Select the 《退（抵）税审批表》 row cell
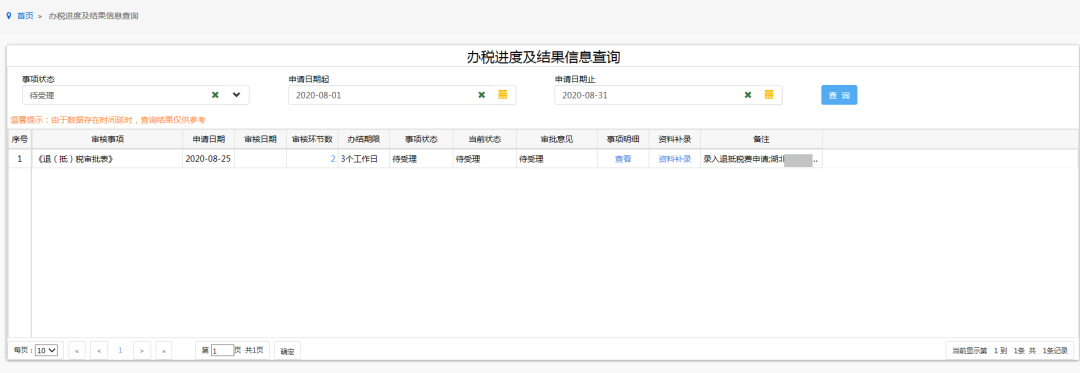The width and height of the screenshot is (1080, 373). tap(107, 159)
